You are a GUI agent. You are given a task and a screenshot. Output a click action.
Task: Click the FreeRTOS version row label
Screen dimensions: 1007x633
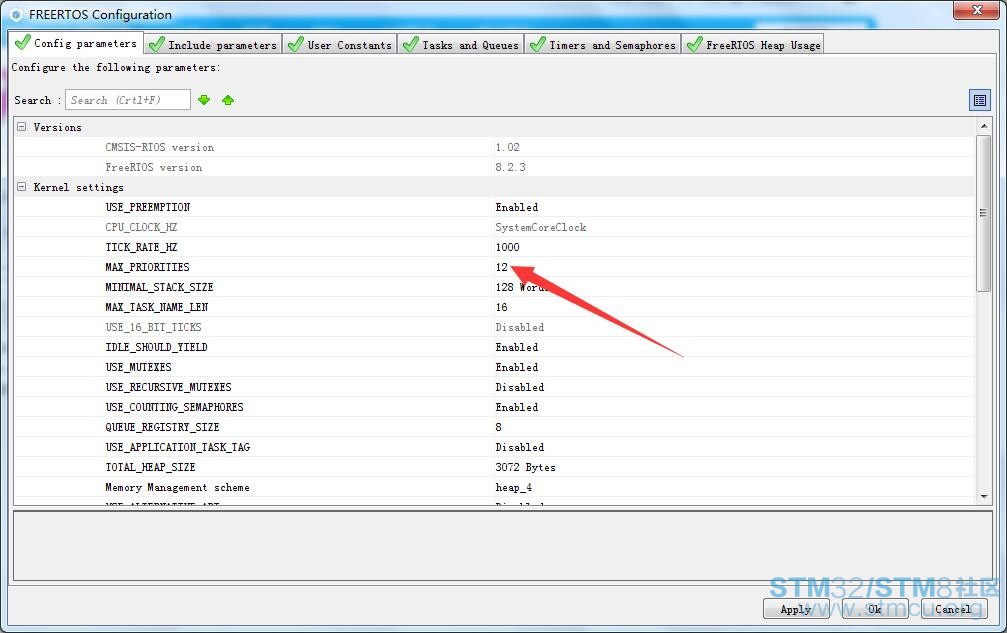tap(153, 167)
